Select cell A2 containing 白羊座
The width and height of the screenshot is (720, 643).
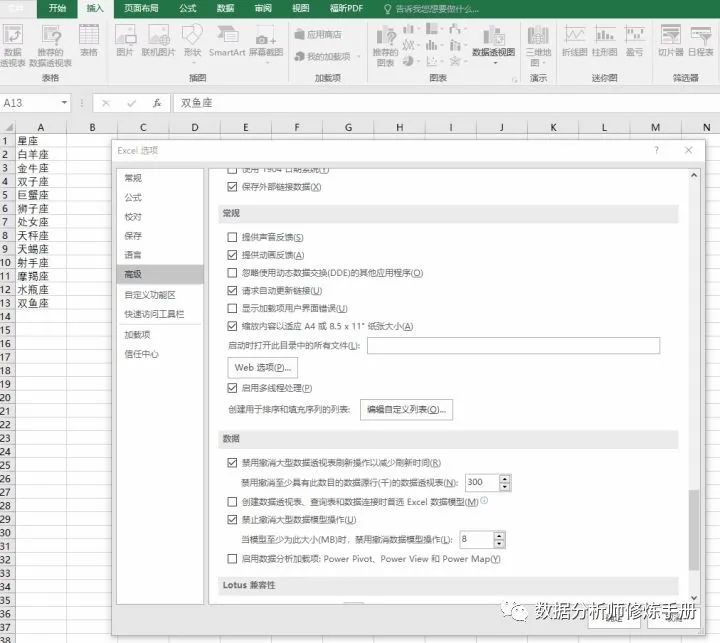41,155
